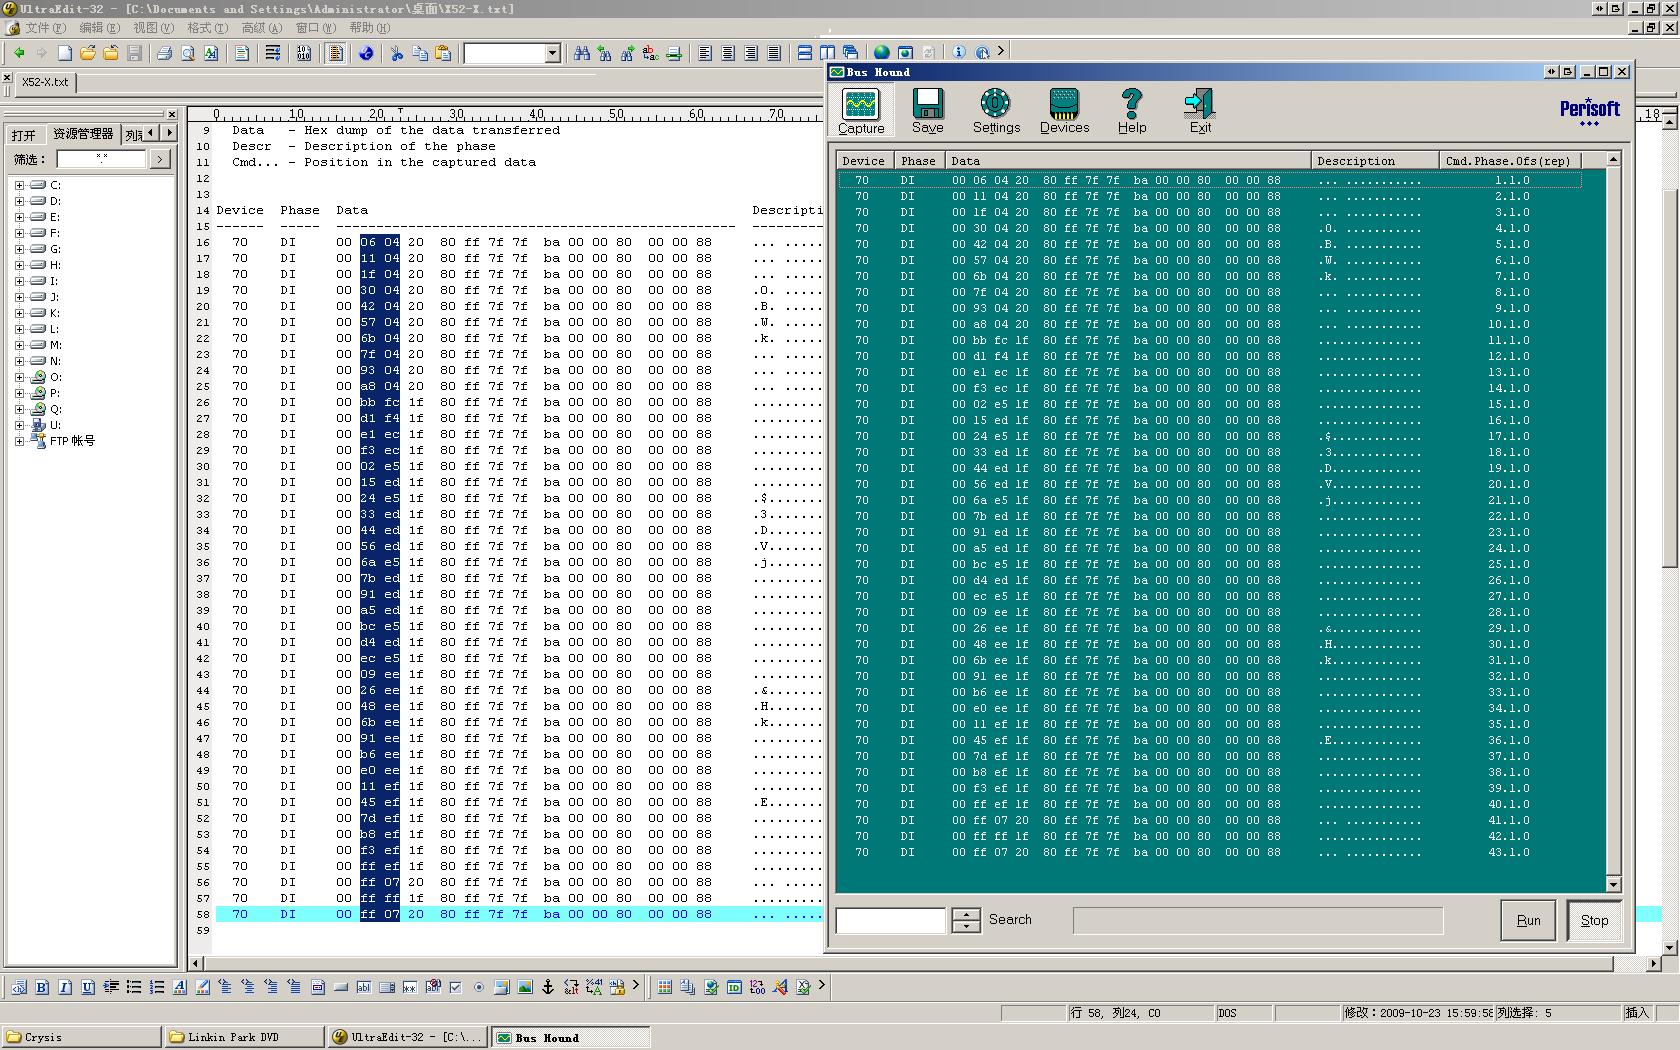This screenshot has width=1680, height=1050.
Task: Click the Bus Hound search stepper arrows
Action: pos(966,920)
